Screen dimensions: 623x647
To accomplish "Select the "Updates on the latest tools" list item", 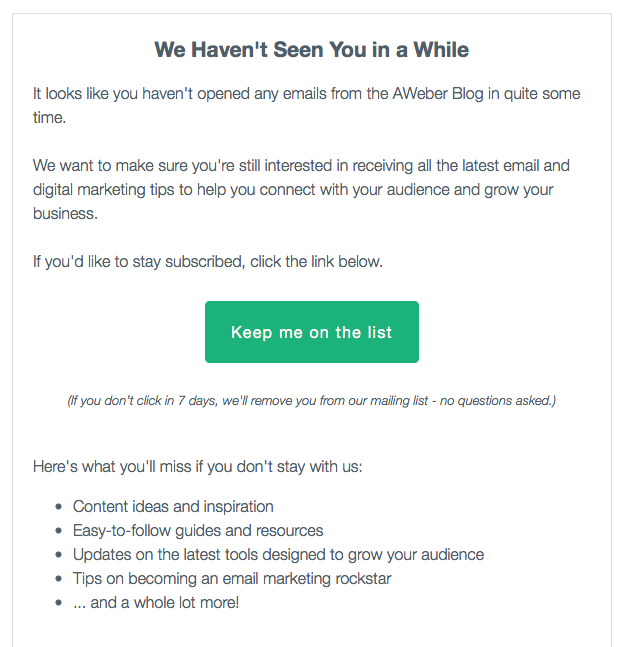I will tap(278, 555).
